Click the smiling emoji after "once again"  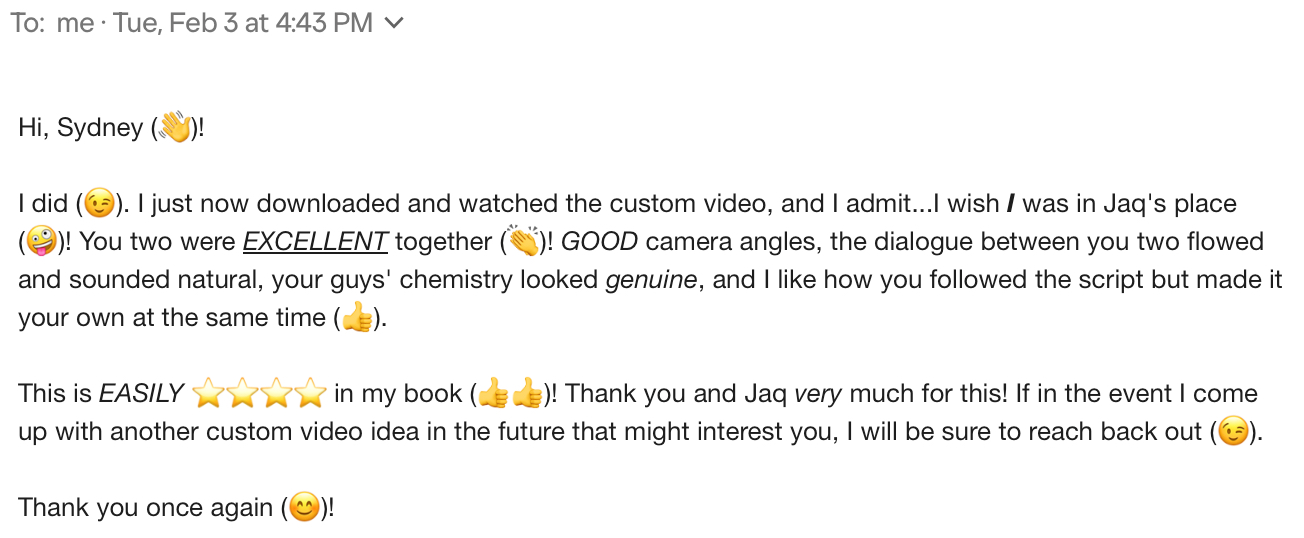tap(304, 509)
